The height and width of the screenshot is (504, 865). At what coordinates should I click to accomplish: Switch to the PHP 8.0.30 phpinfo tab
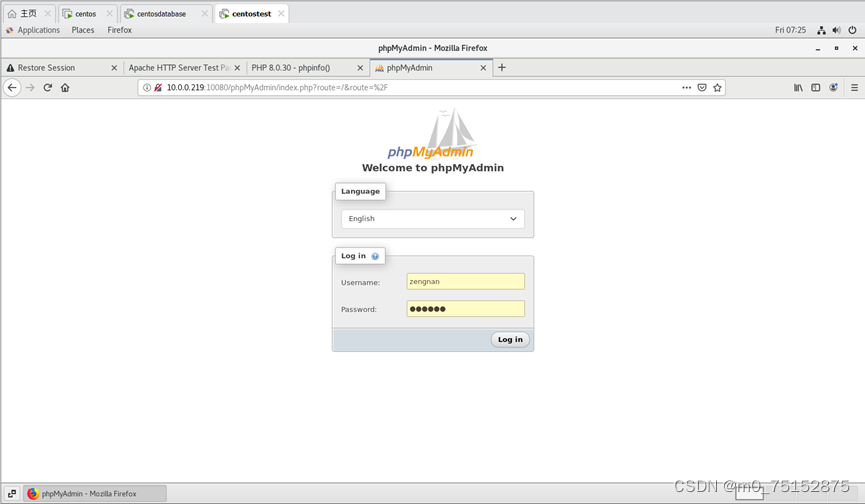(307, 68)
